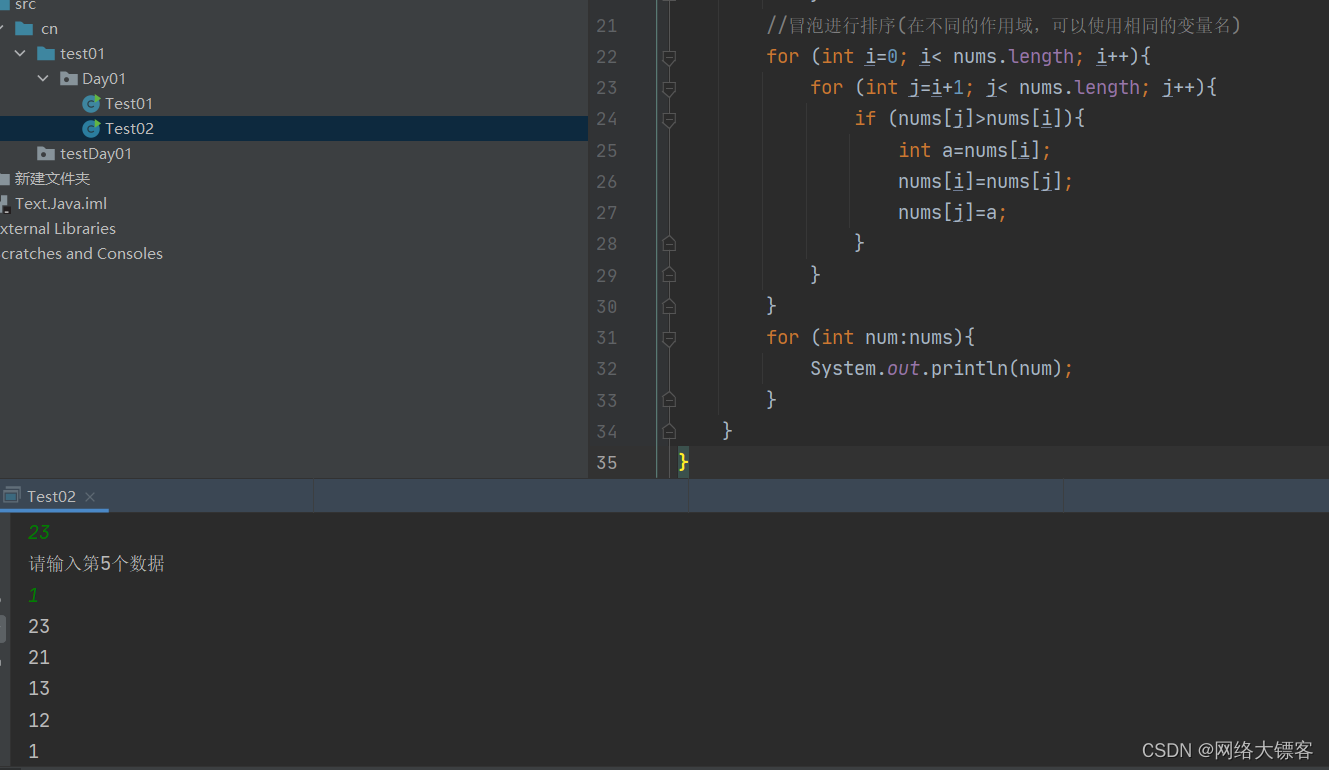Switch to the Test02 run tab
1329x770 pixels.
pyautogui.click(x=51, y=496)
